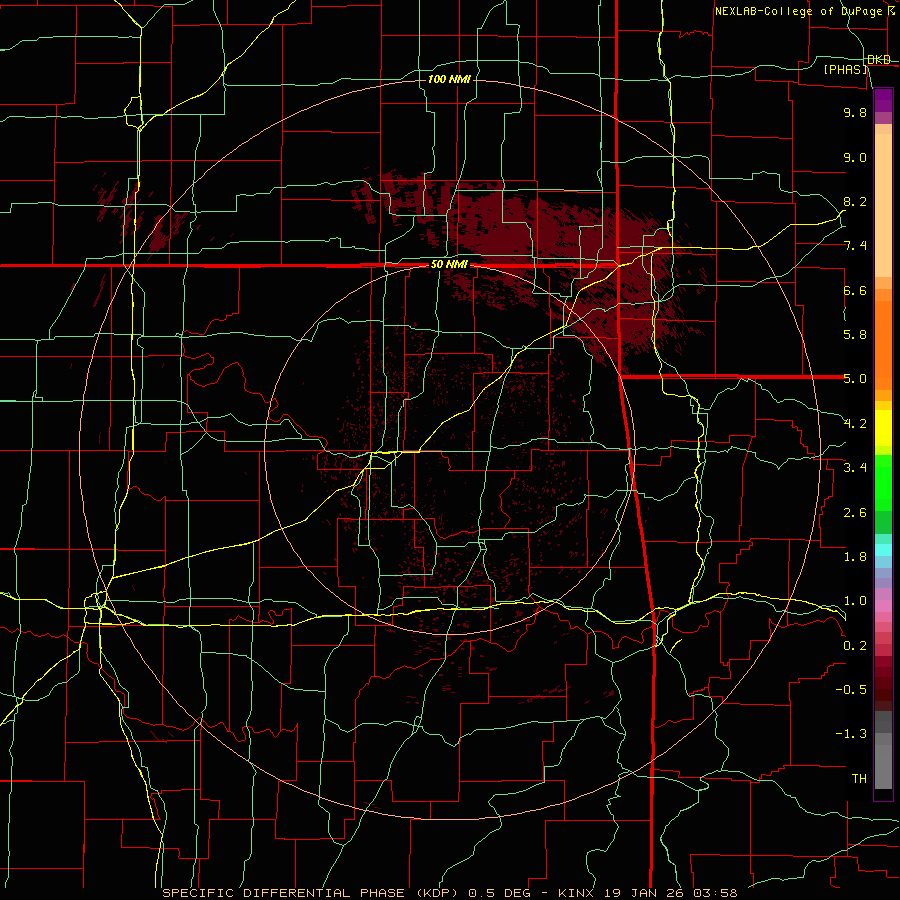Click the NEXLAB-College of DuPage credit text

click(798, 11)
